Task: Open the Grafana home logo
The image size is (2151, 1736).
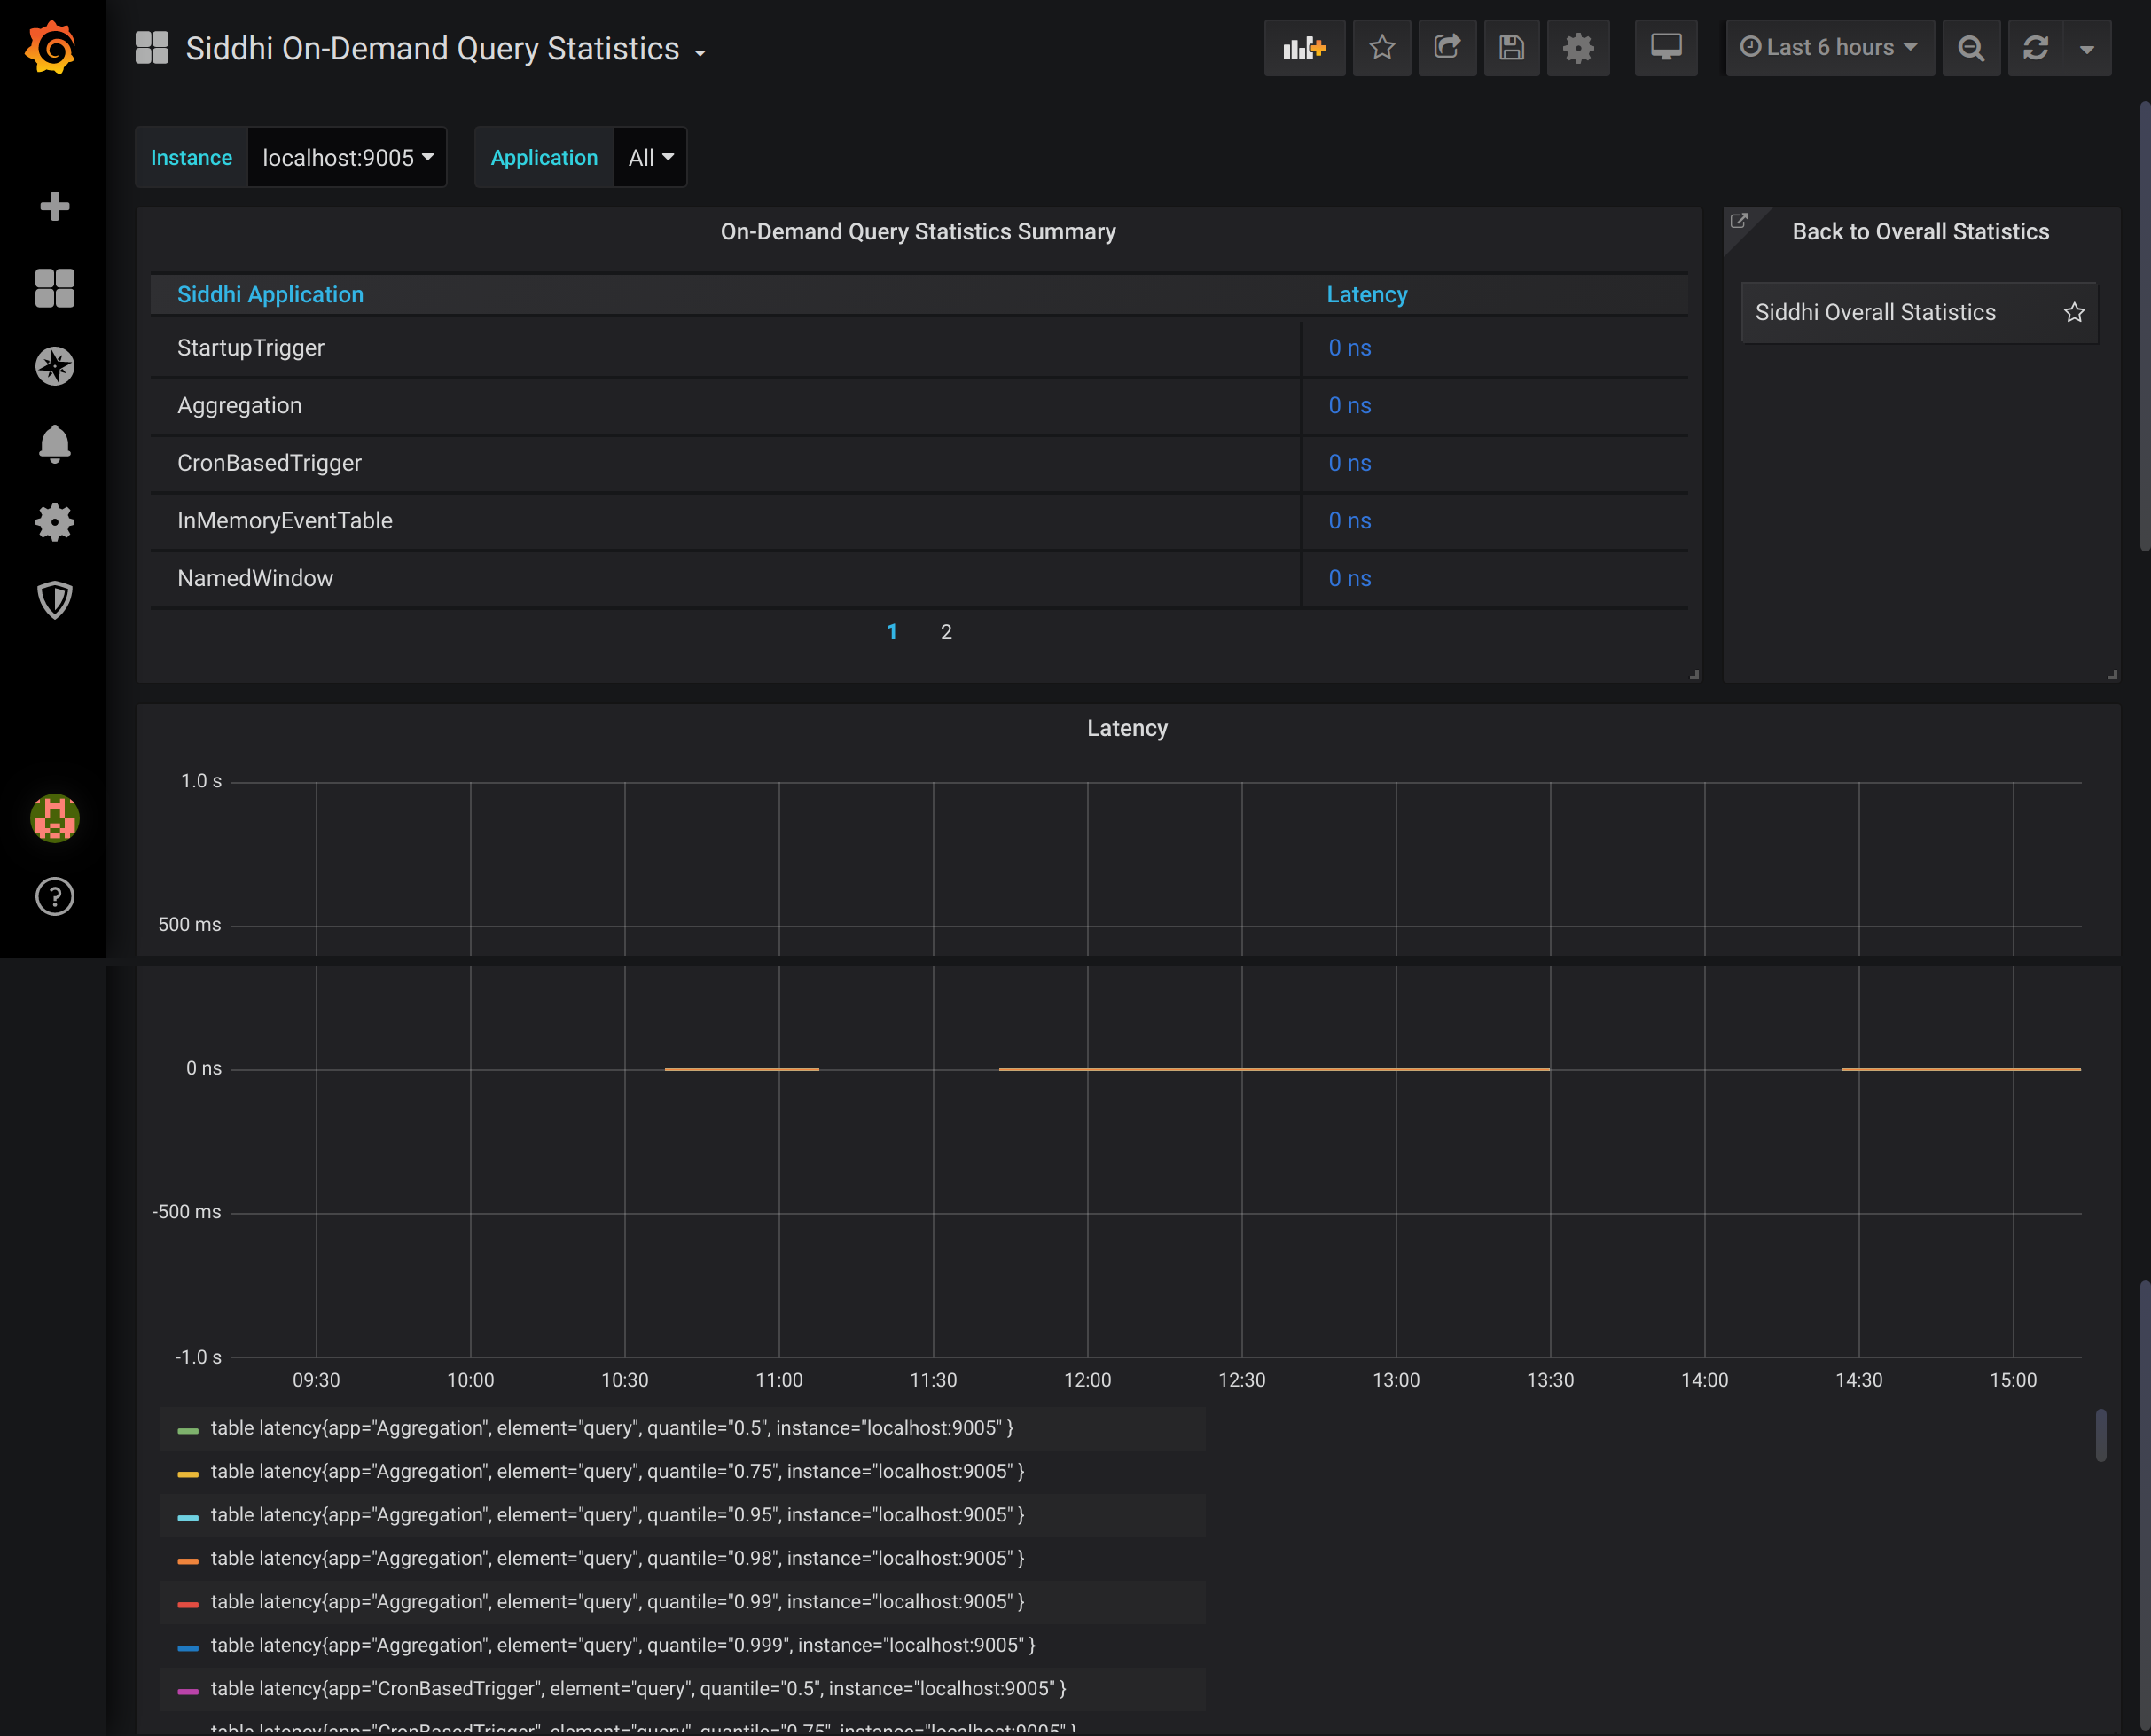Action: tap(51, 47)
